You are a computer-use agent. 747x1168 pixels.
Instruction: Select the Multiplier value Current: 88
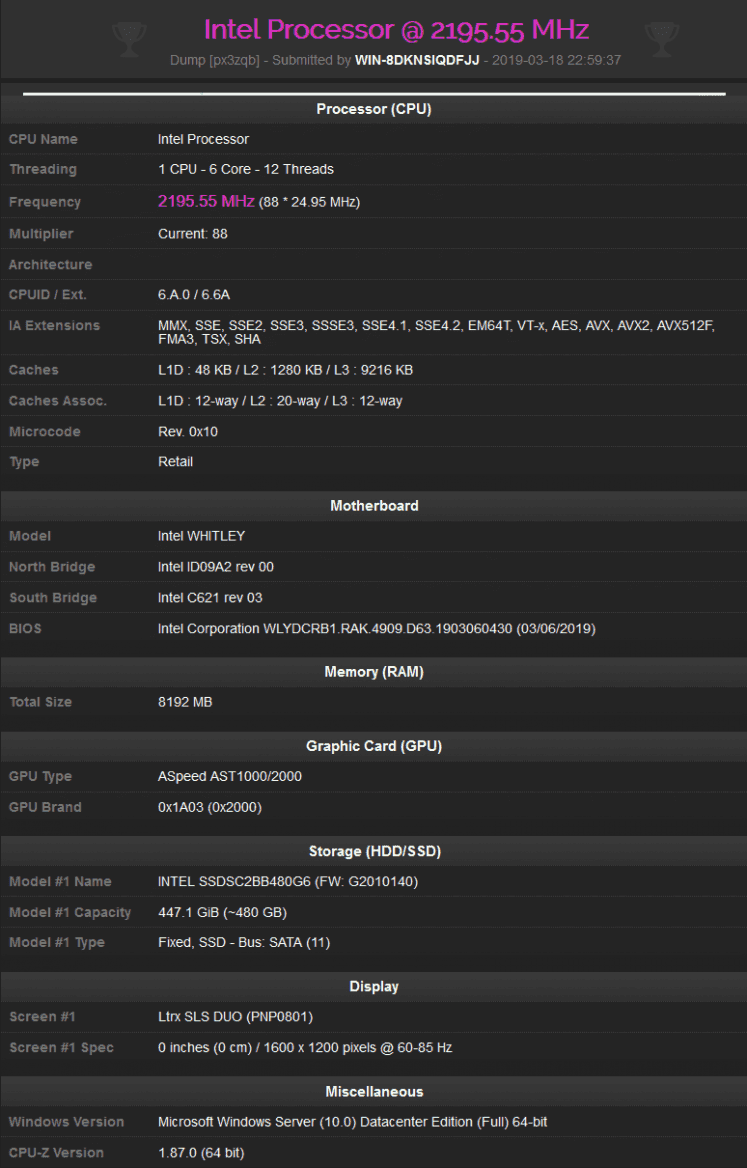(193, 234)
